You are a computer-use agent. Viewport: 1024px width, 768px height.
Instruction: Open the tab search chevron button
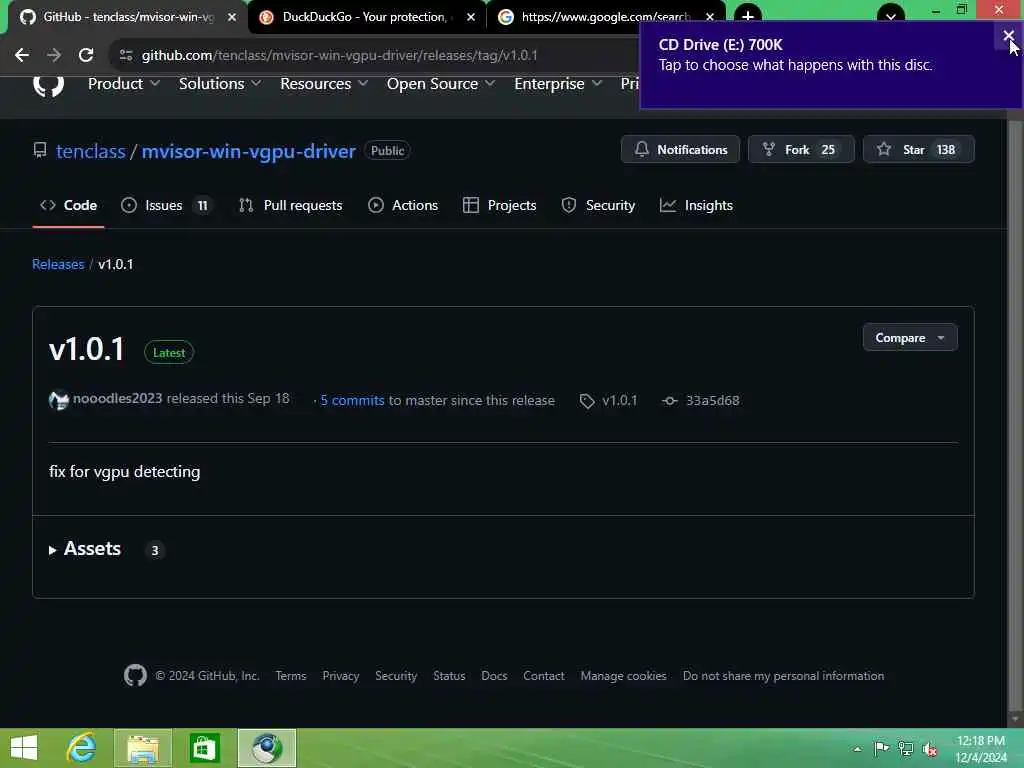[x=891, y=16]
